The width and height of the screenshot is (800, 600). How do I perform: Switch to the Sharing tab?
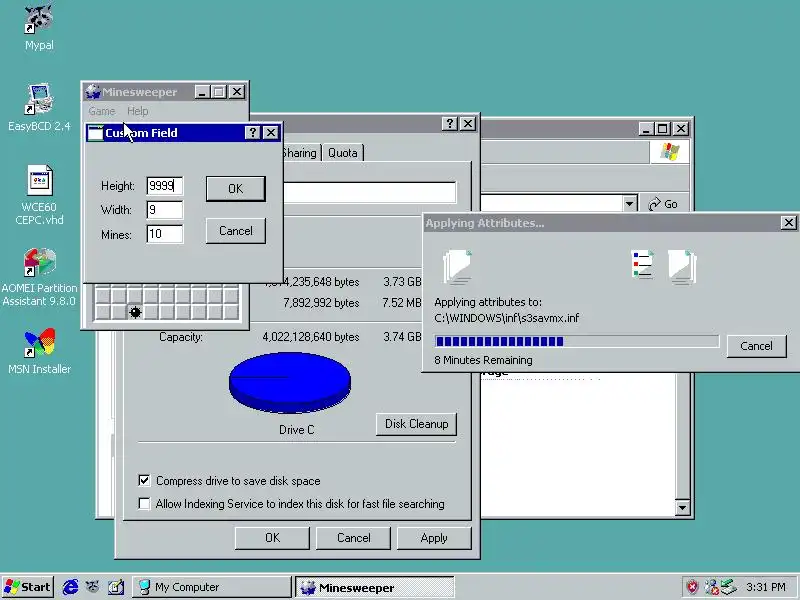299,153
